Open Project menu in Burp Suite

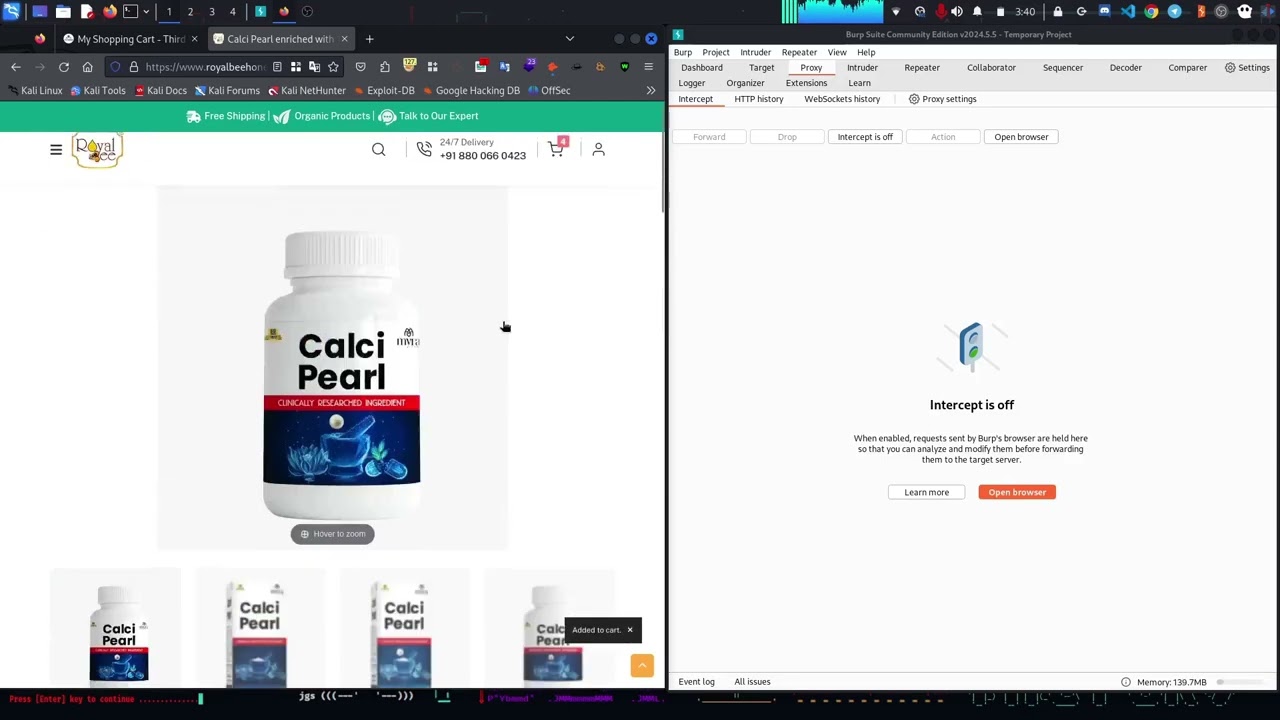716,52
